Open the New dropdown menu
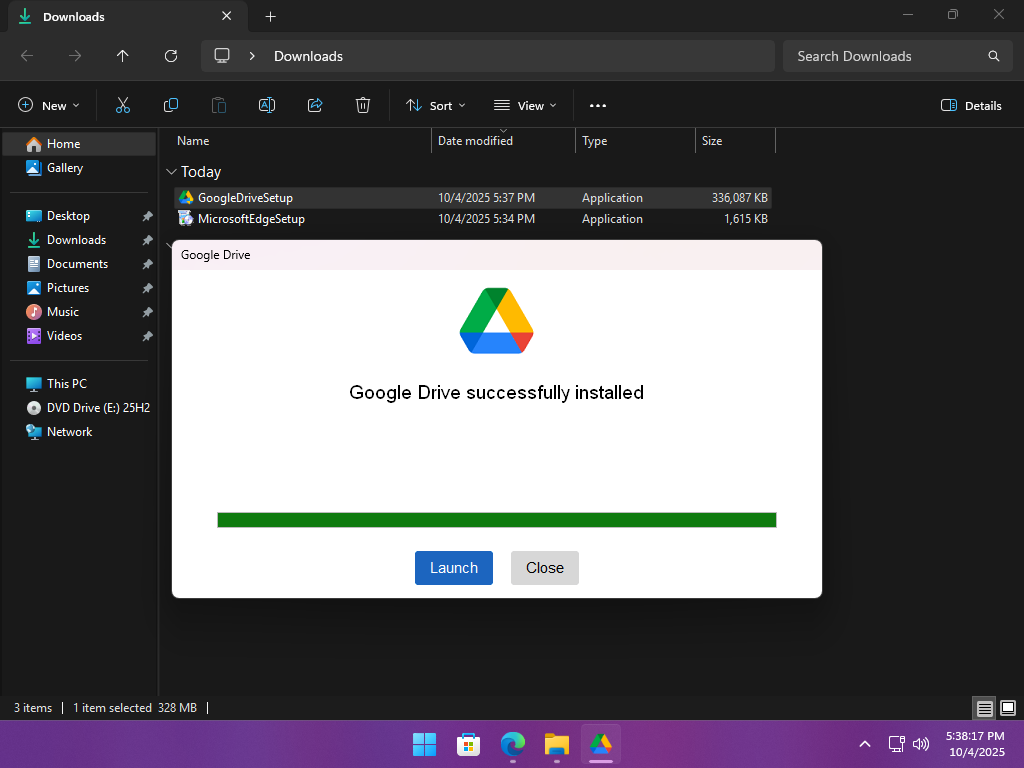Image resolution: width=1024 pixels, height=768 pixels. (x=48, y=105)
